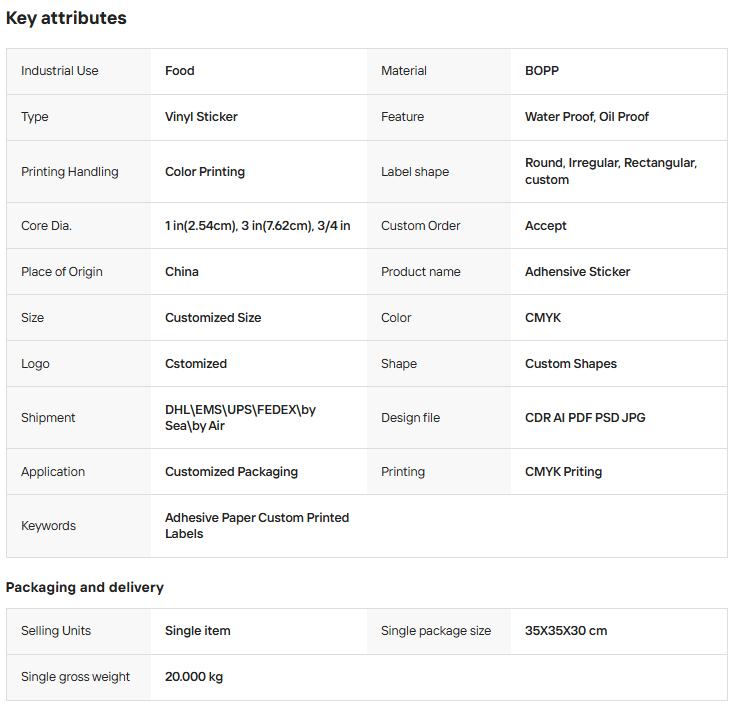Click the Customized Packaging application value
The height and width of the screenshot is (709, 738).
(231, 472)
